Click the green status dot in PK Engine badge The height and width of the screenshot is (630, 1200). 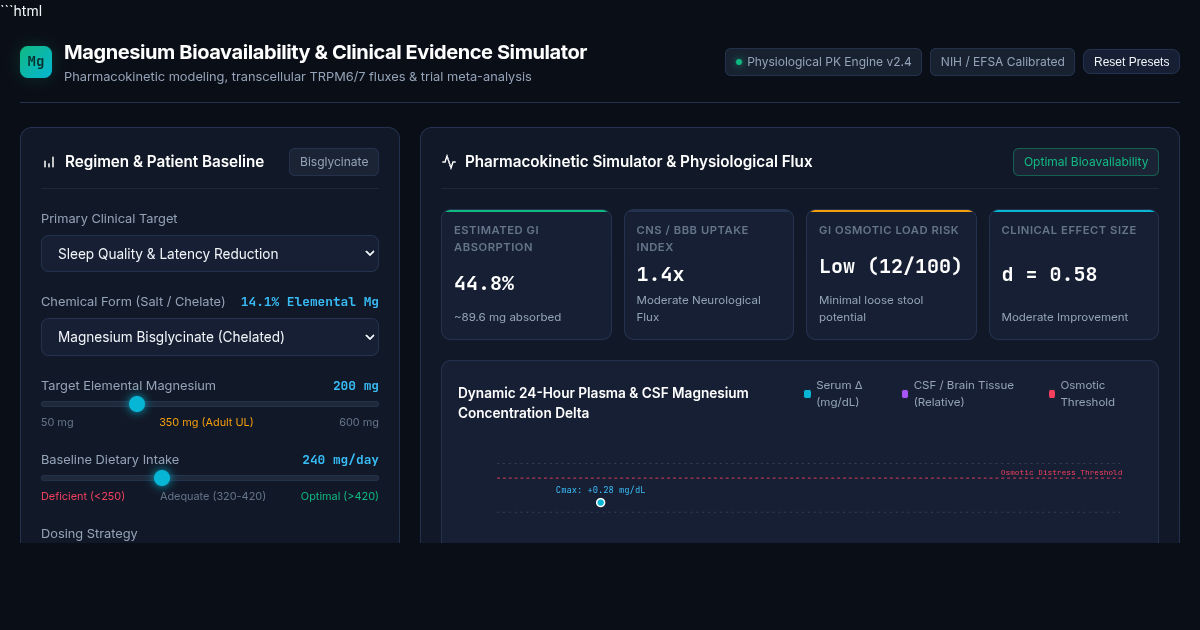[739, 62]
